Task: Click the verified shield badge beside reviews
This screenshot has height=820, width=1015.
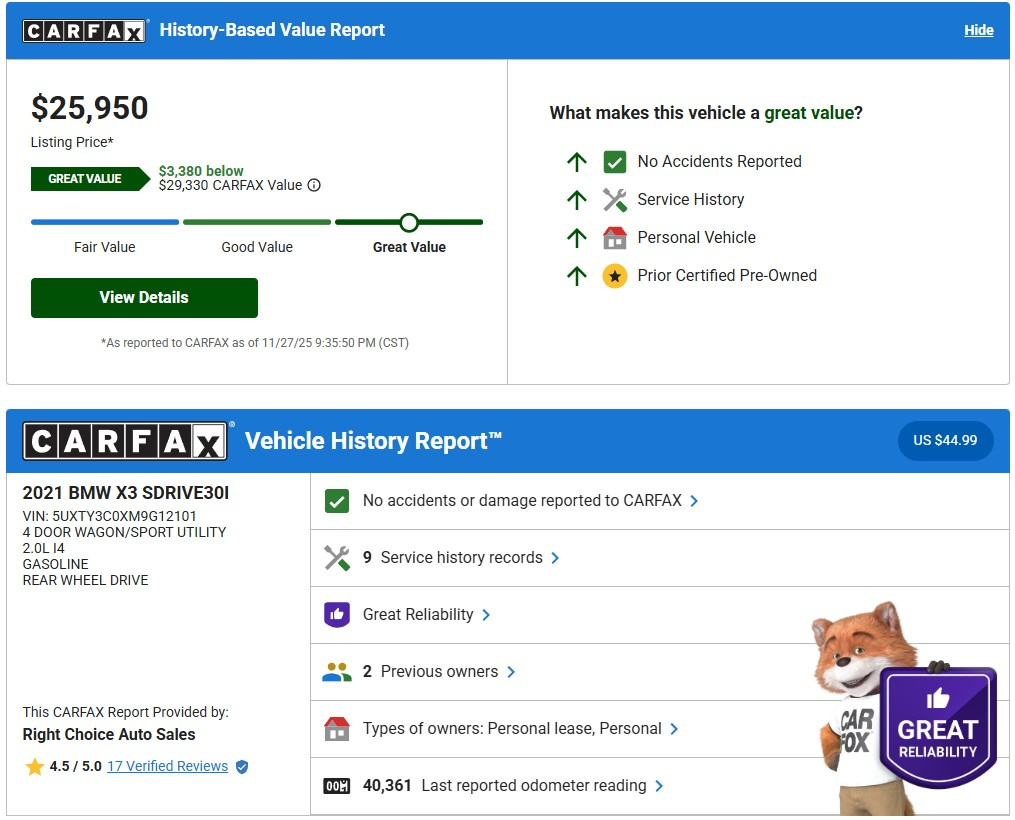Action: tap(242, 767)
